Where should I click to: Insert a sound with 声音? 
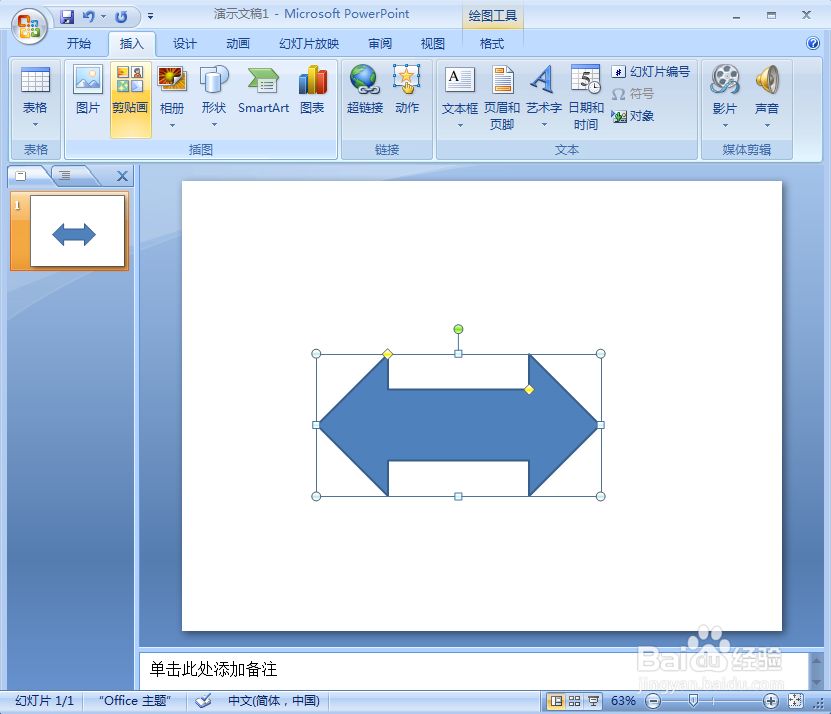[767, 99]
